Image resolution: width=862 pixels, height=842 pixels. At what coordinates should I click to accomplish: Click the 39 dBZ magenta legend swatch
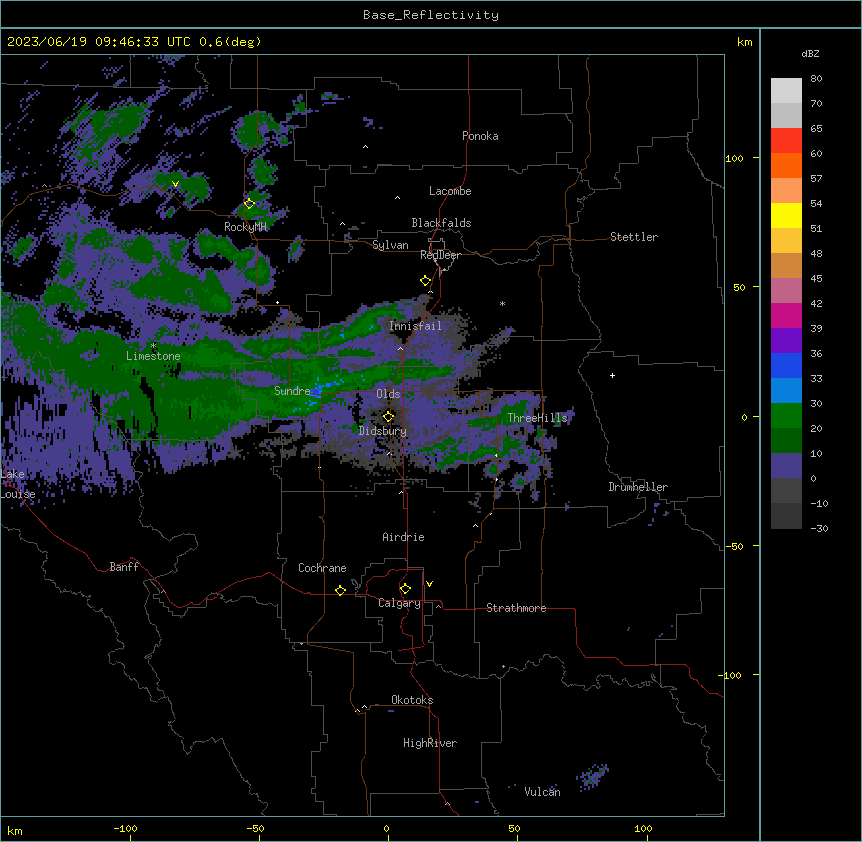pos(786,316)
